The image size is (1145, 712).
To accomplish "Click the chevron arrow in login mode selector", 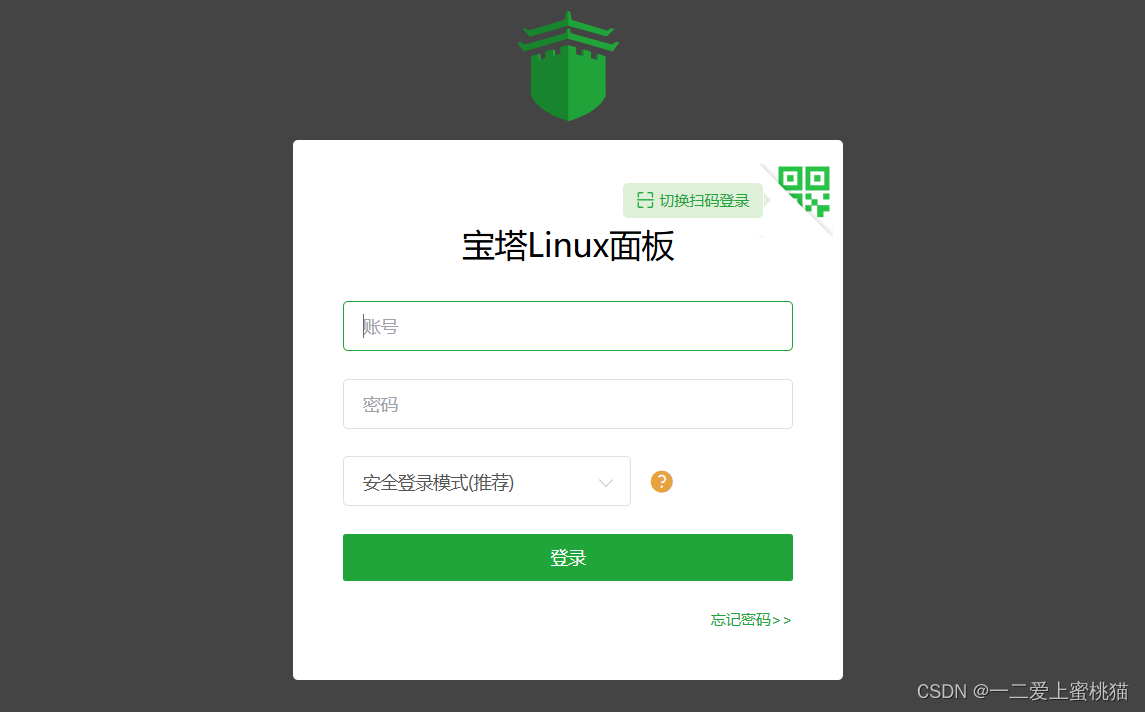I will coord(605,483).
